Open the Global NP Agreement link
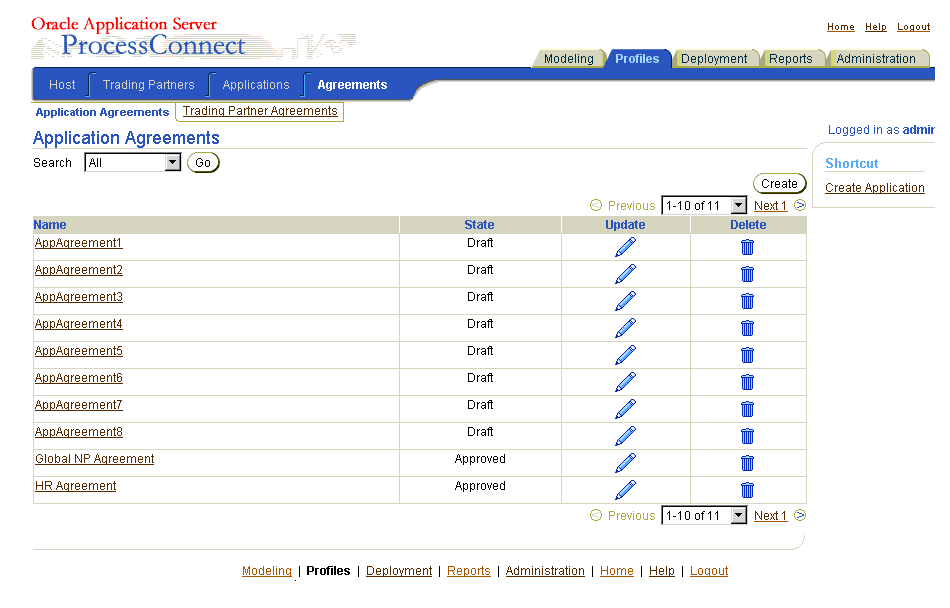The height and width of the screenshot is (608, 950). (x=95, y=459)
